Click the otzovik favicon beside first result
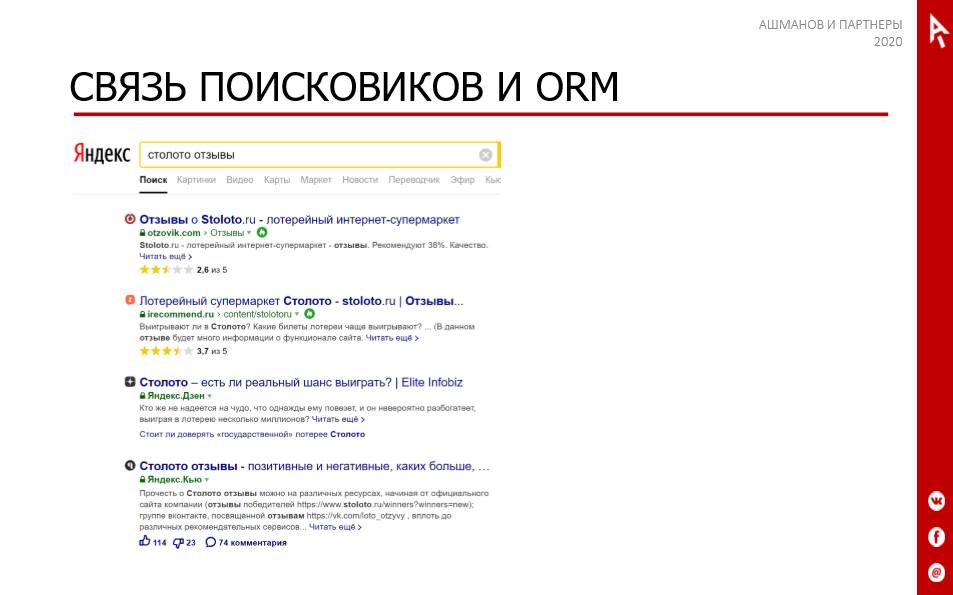This screenshot has width=953, height=595. pyautogui.click(x=129, y=219)
